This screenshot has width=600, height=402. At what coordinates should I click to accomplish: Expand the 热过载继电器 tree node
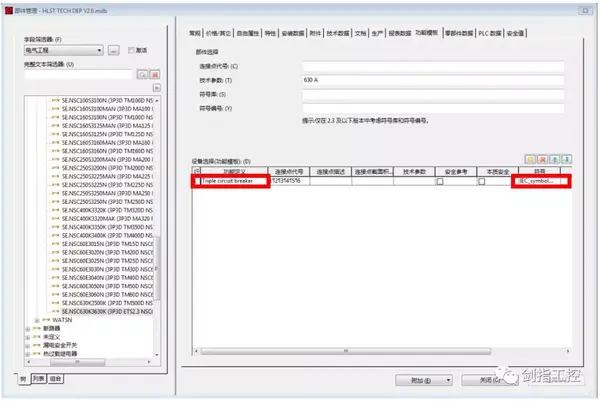tap(28, 354)
